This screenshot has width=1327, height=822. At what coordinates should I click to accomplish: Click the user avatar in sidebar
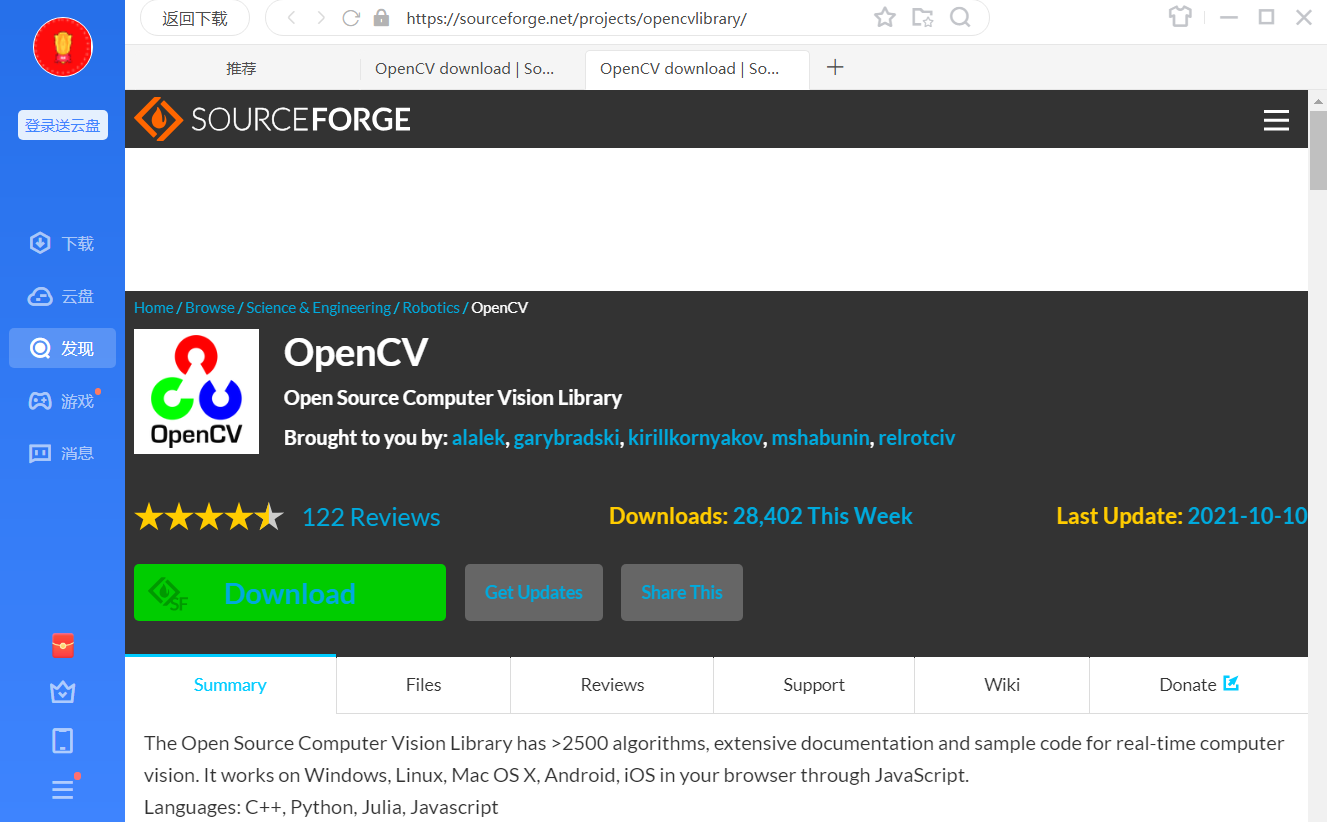(x=63, y=47)
